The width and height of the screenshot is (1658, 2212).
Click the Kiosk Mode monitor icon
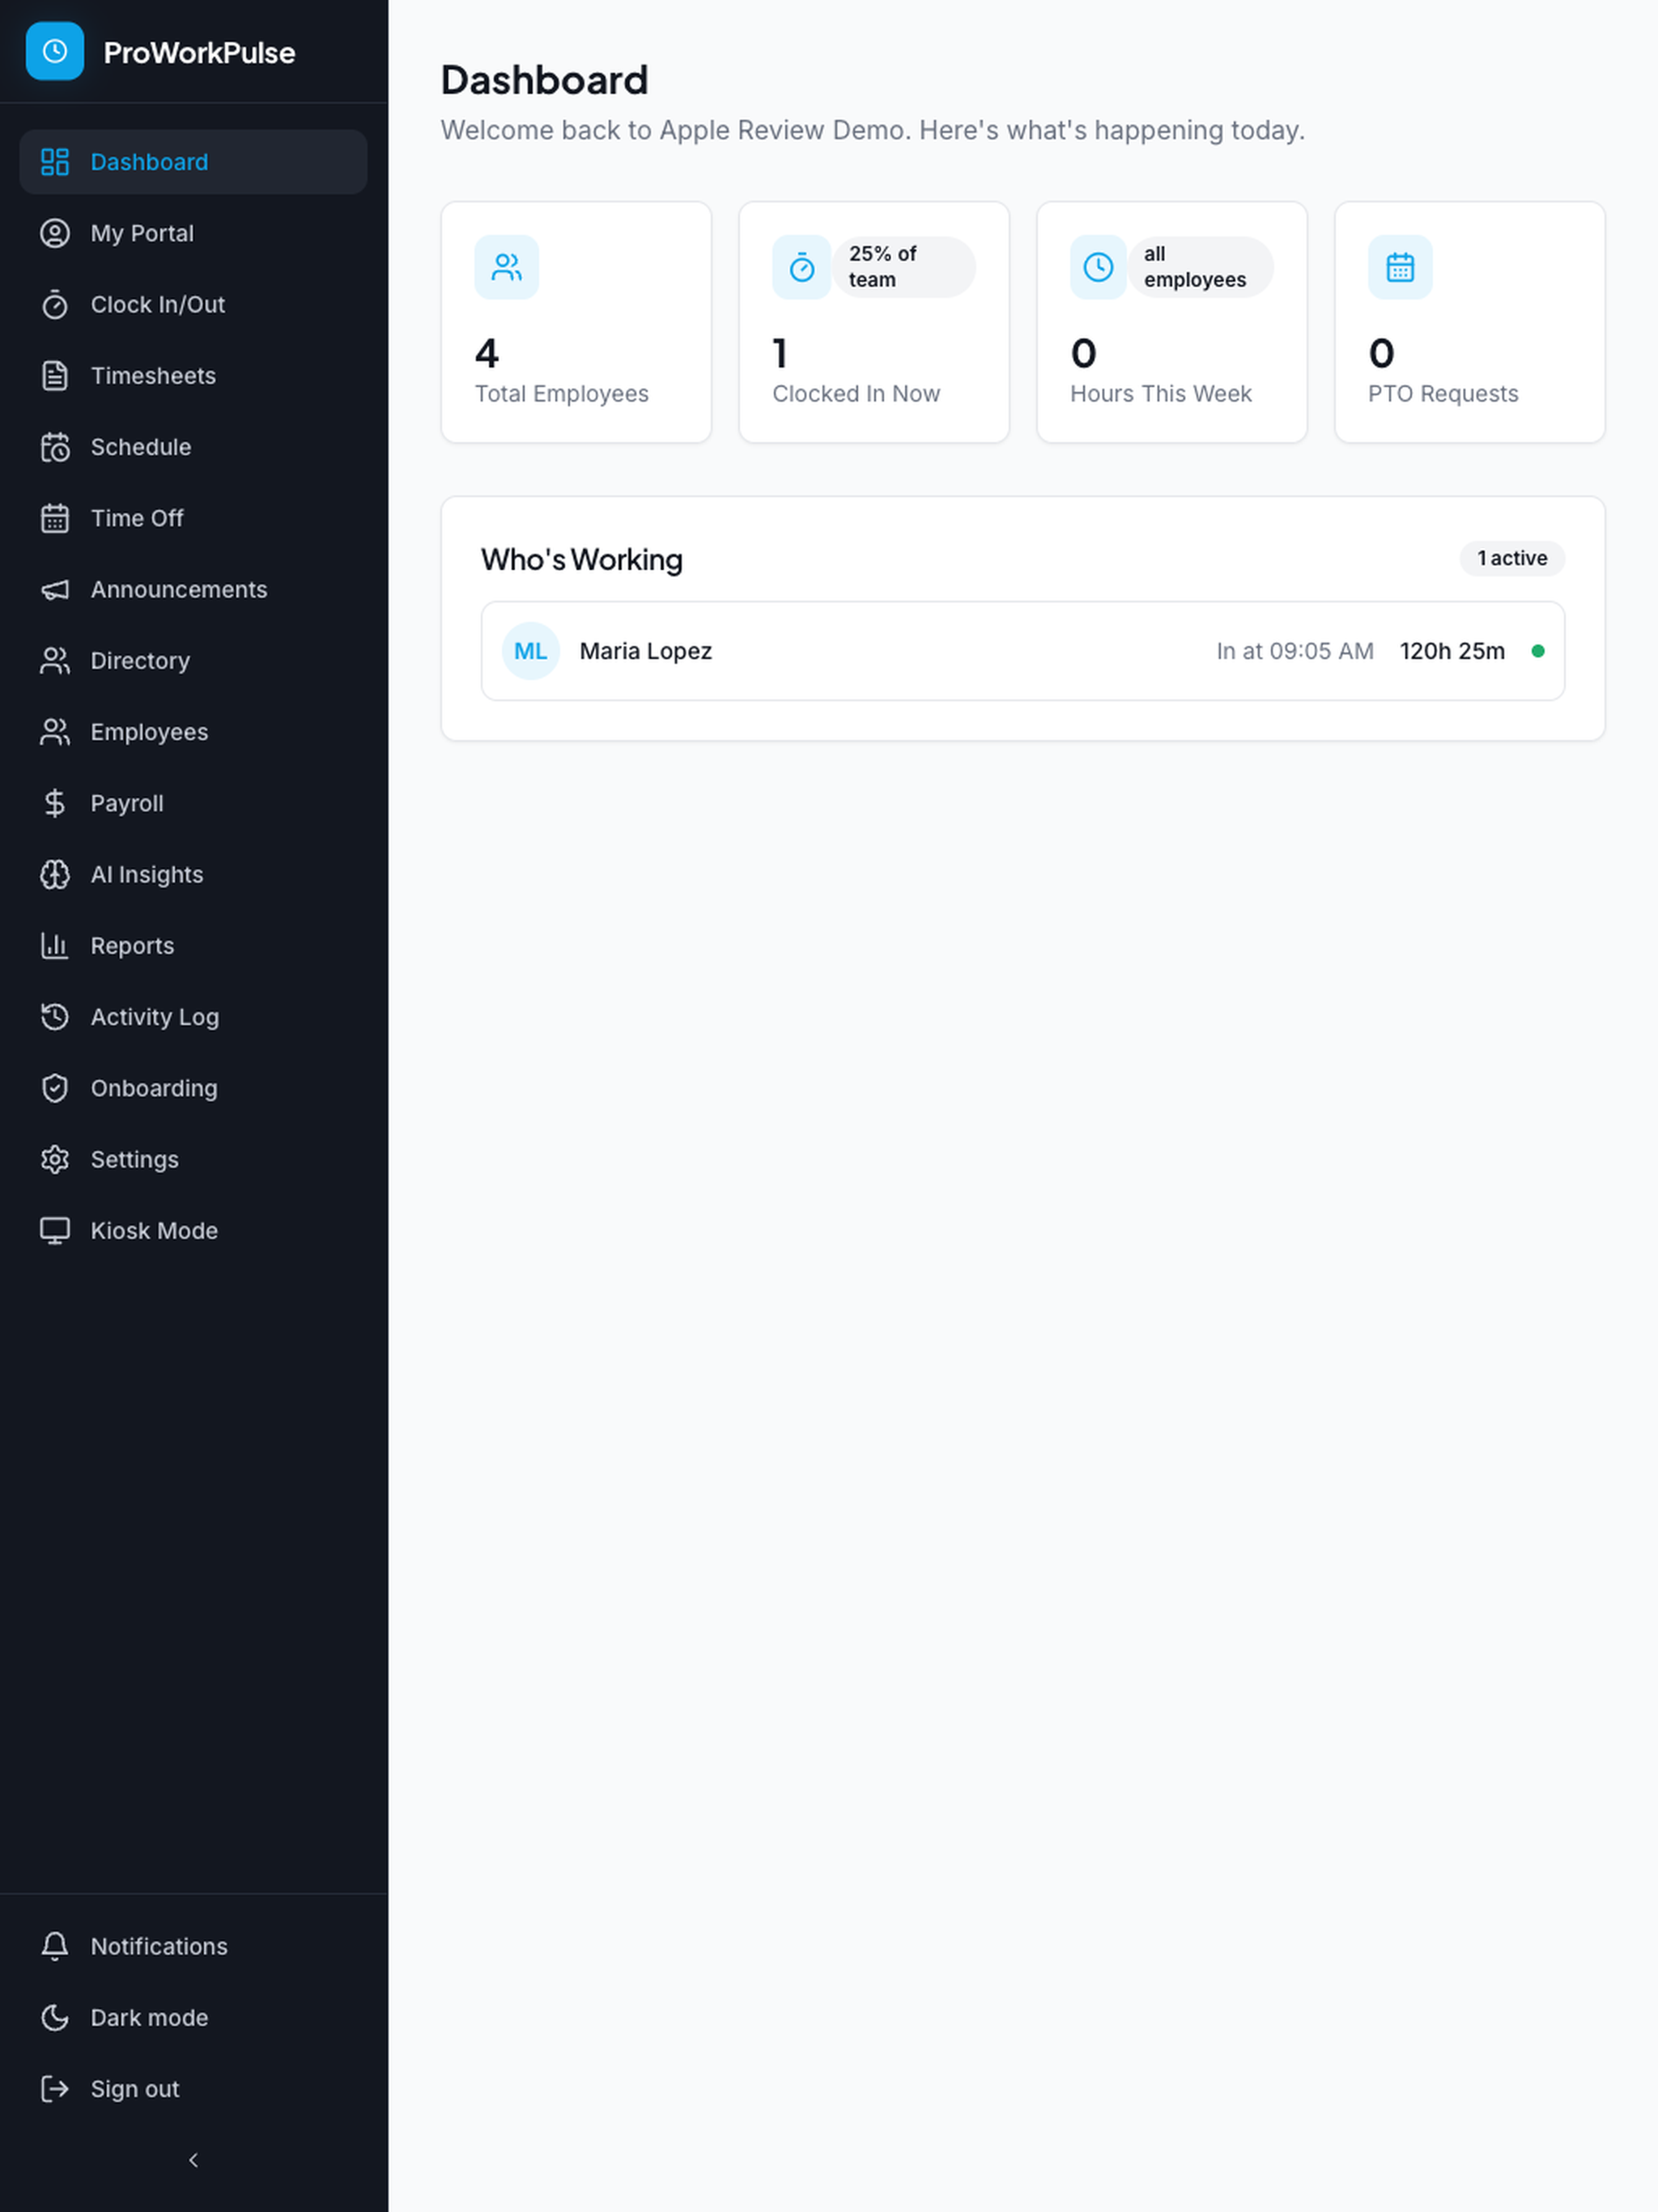(55, 1231)
